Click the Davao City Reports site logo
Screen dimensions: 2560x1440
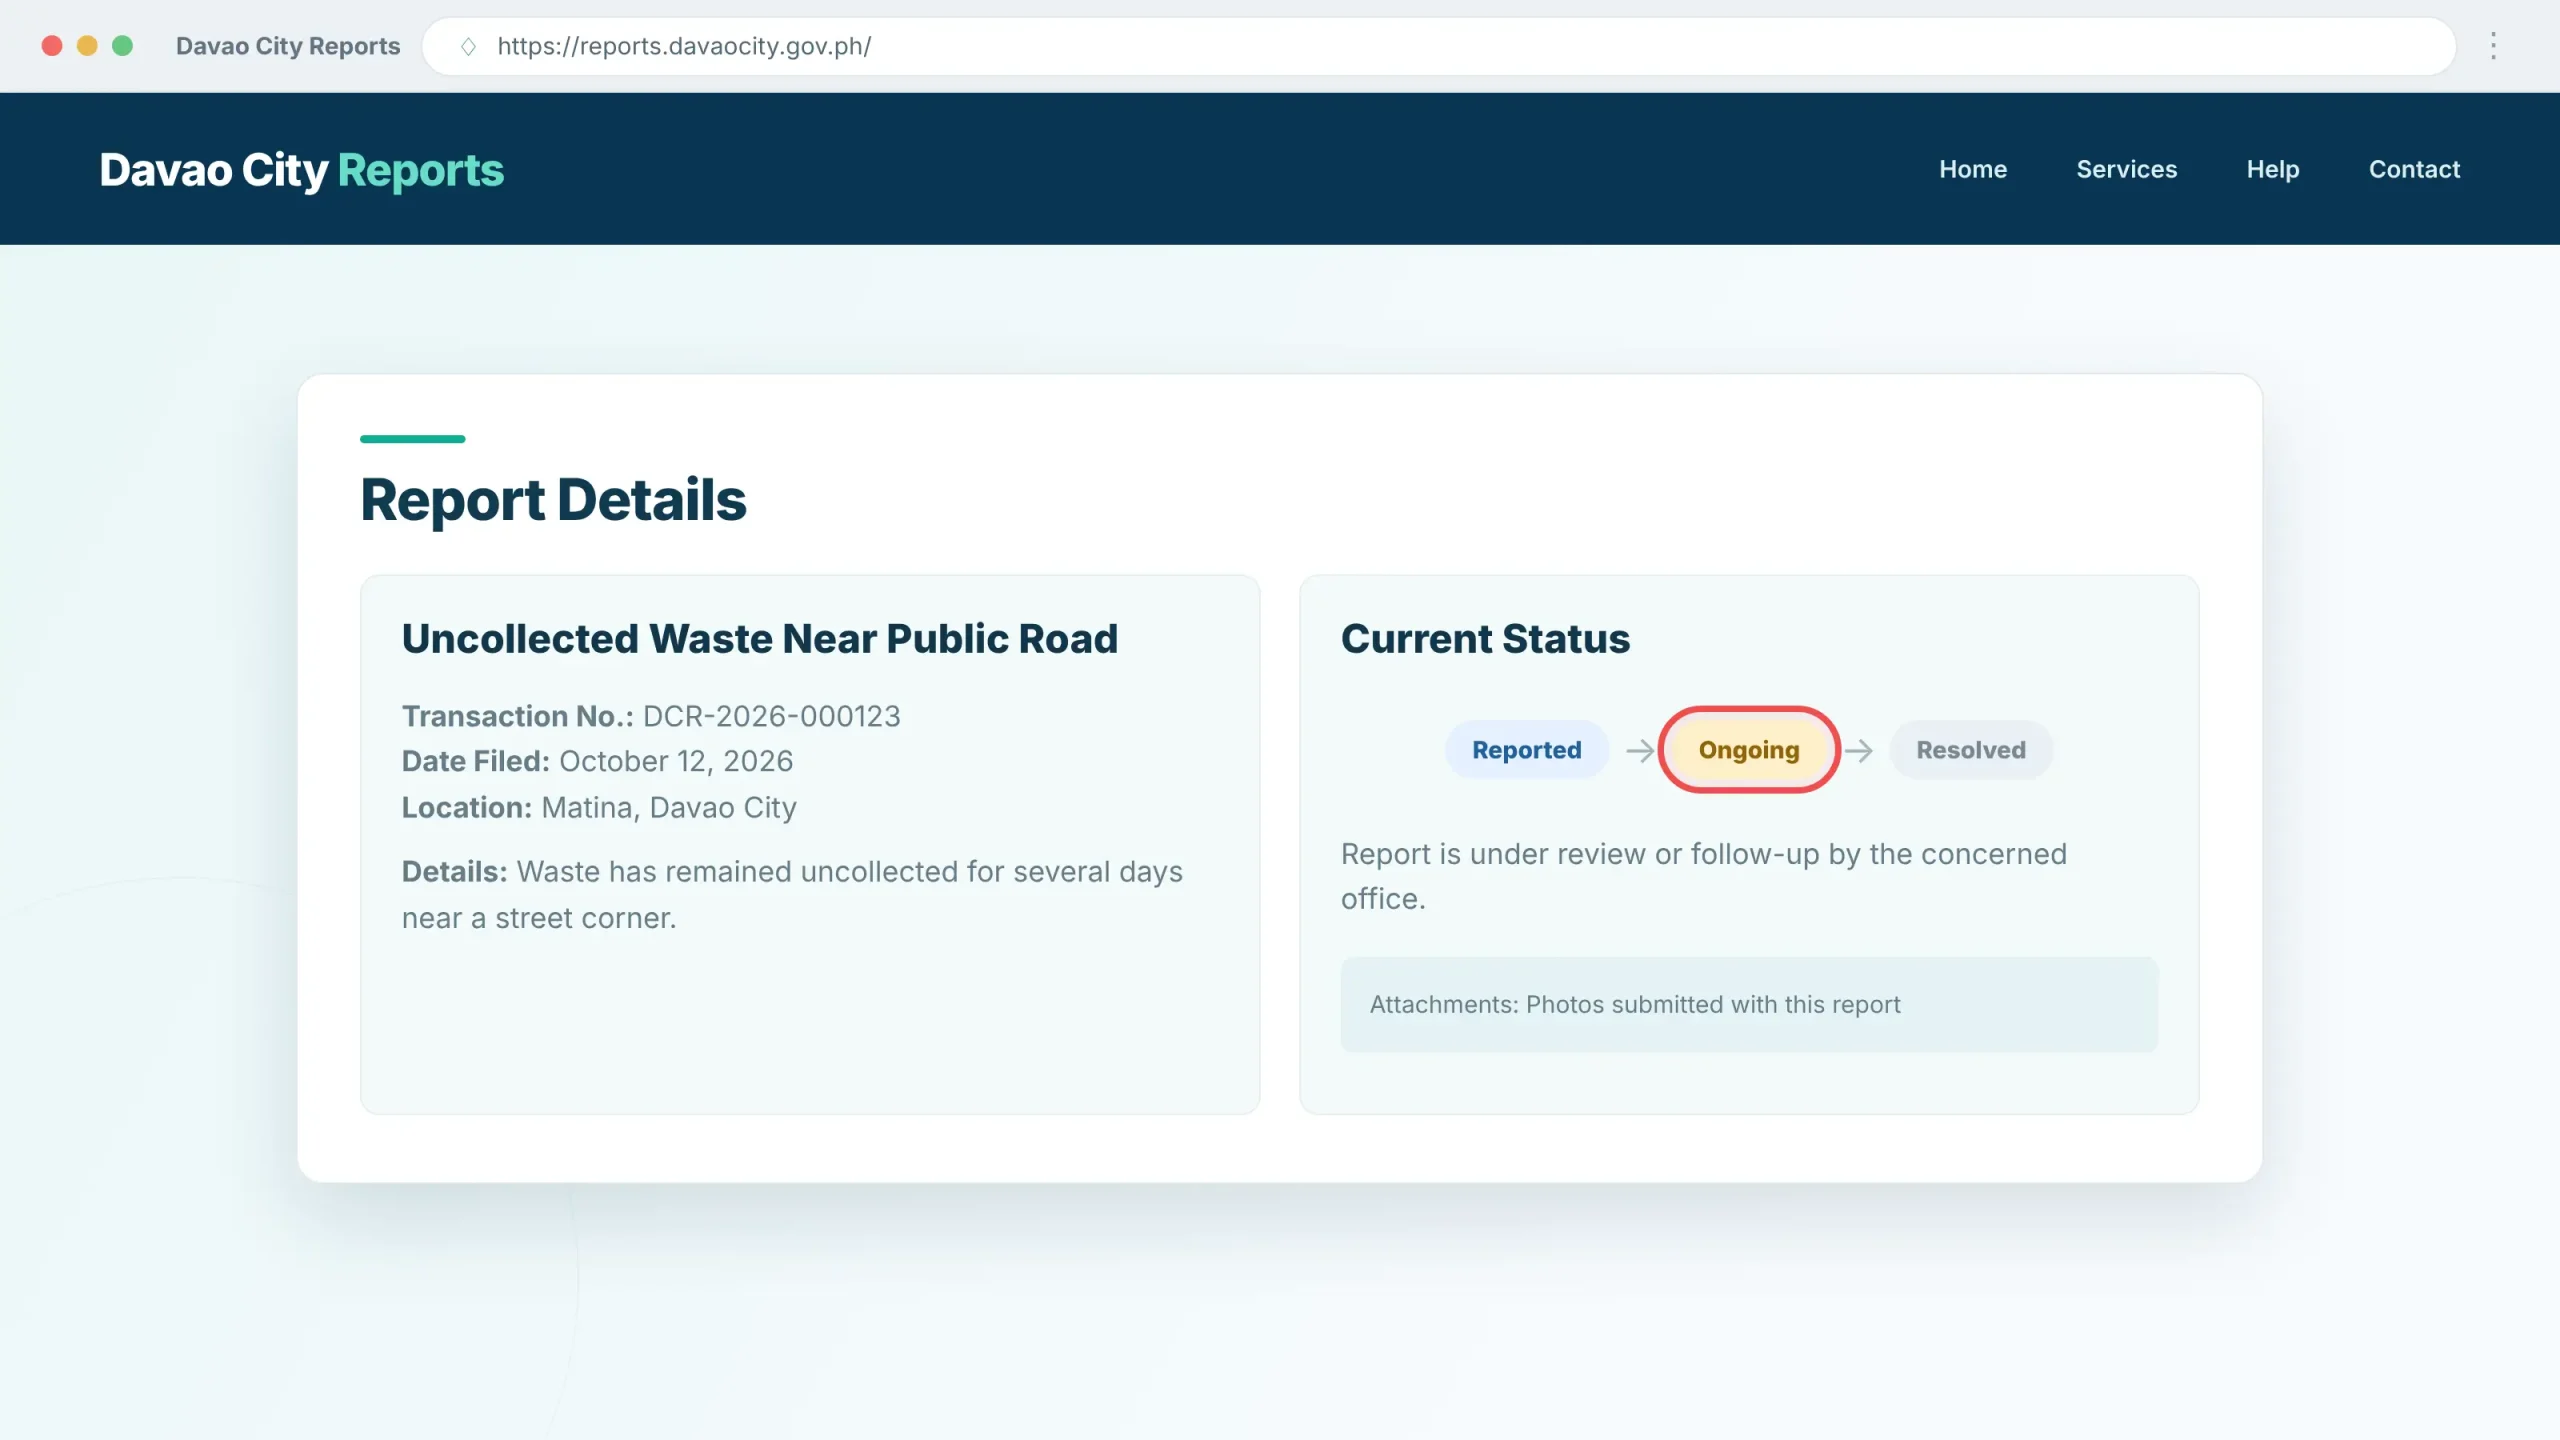pyautogui.click(x=302, y=170)
